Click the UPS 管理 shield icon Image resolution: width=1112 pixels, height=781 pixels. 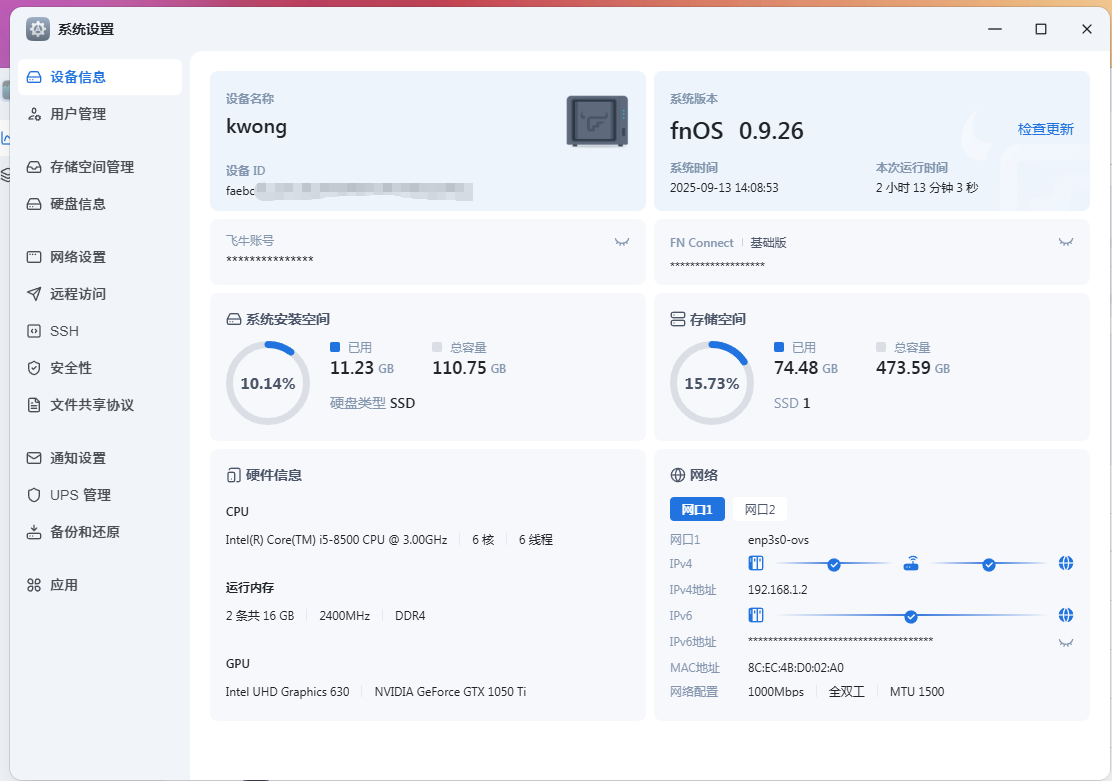click(x=34, y=495)
